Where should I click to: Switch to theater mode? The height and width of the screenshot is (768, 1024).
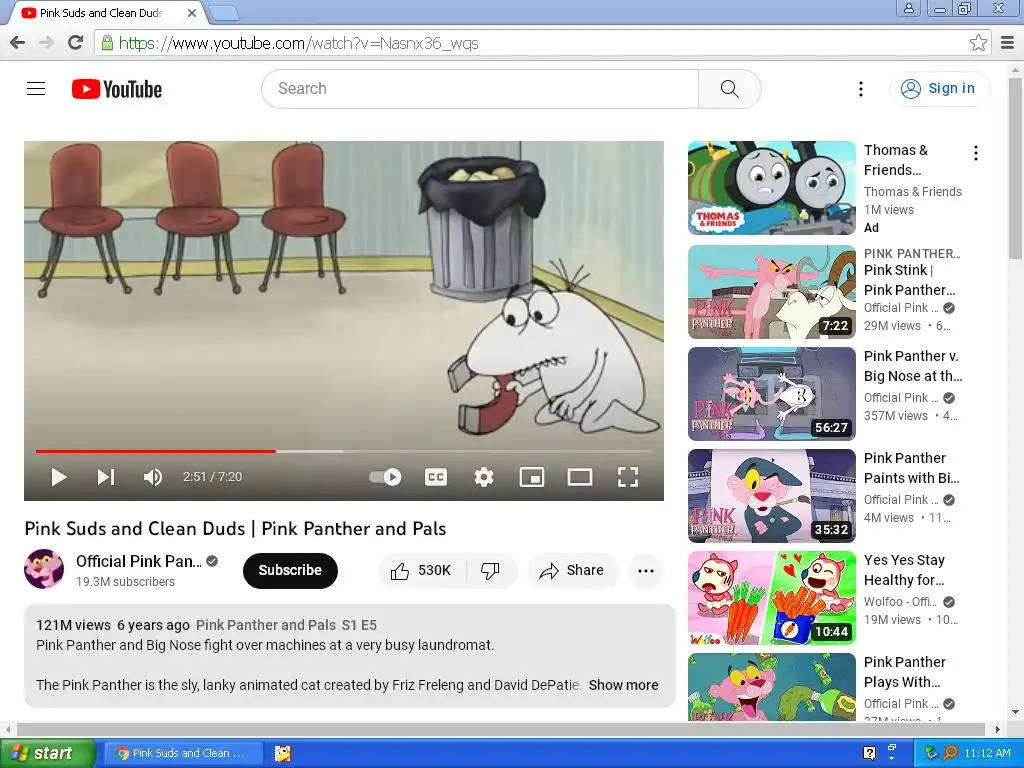pos(580,477)
